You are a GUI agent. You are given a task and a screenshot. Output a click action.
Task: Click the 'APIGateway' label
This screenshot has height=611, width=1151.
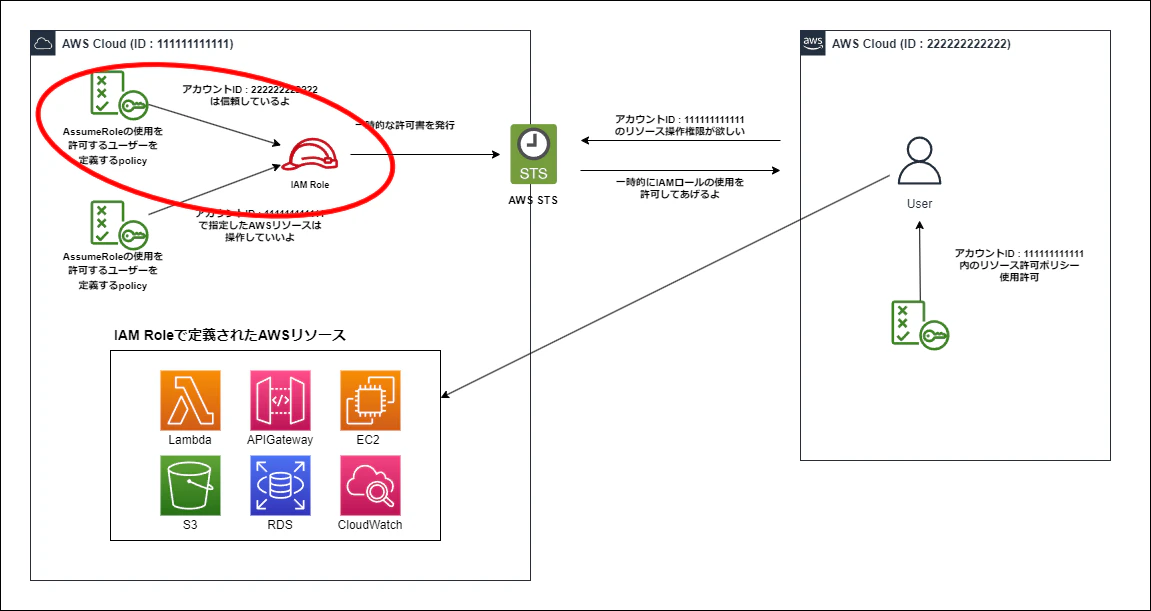point(280,441)
